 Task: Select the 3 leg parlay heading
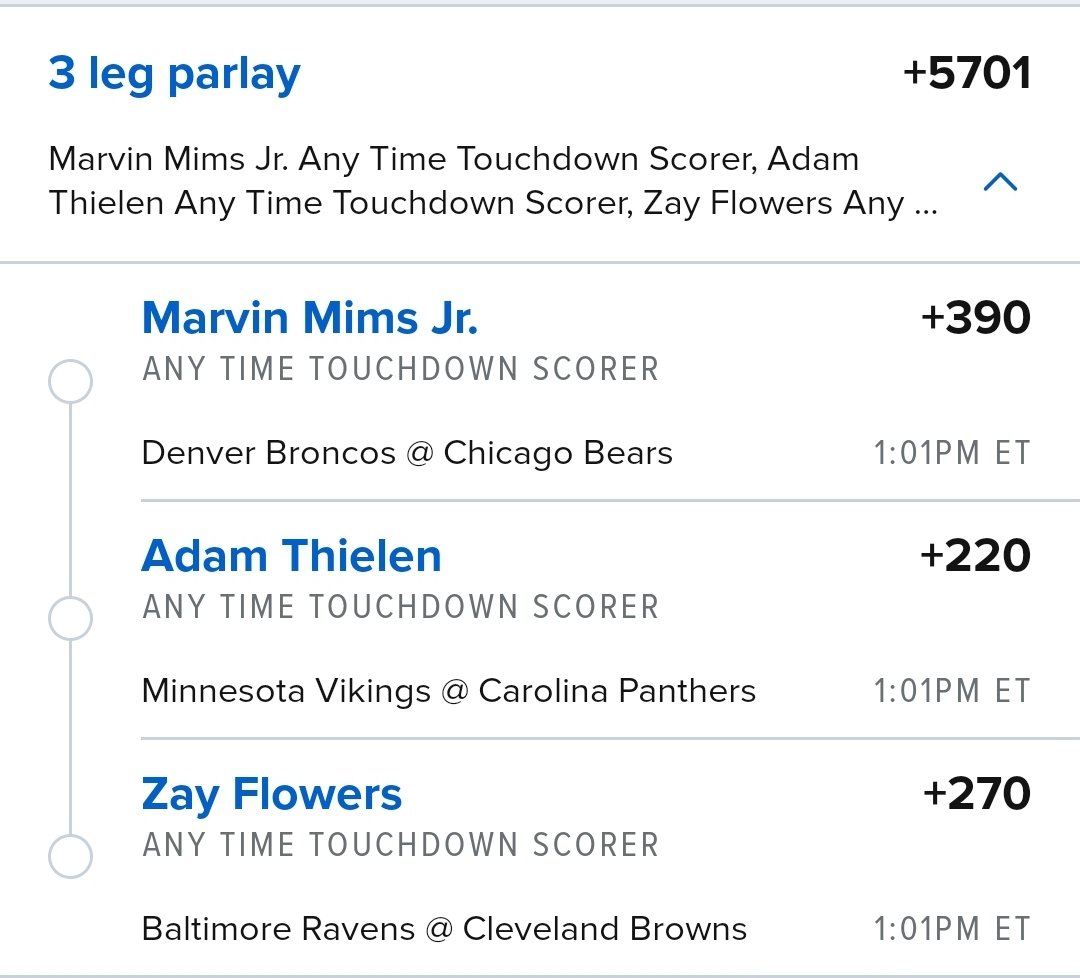174,74
